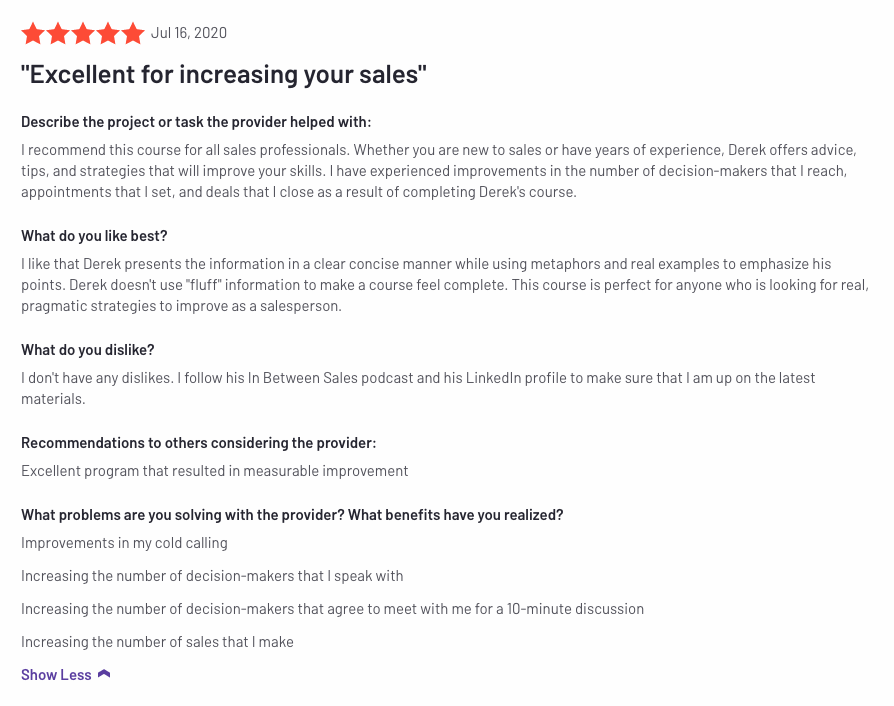Click the first red rating star
Viewport: 894px width, 706px height.
pyautogui.click(x=33, y=34)
